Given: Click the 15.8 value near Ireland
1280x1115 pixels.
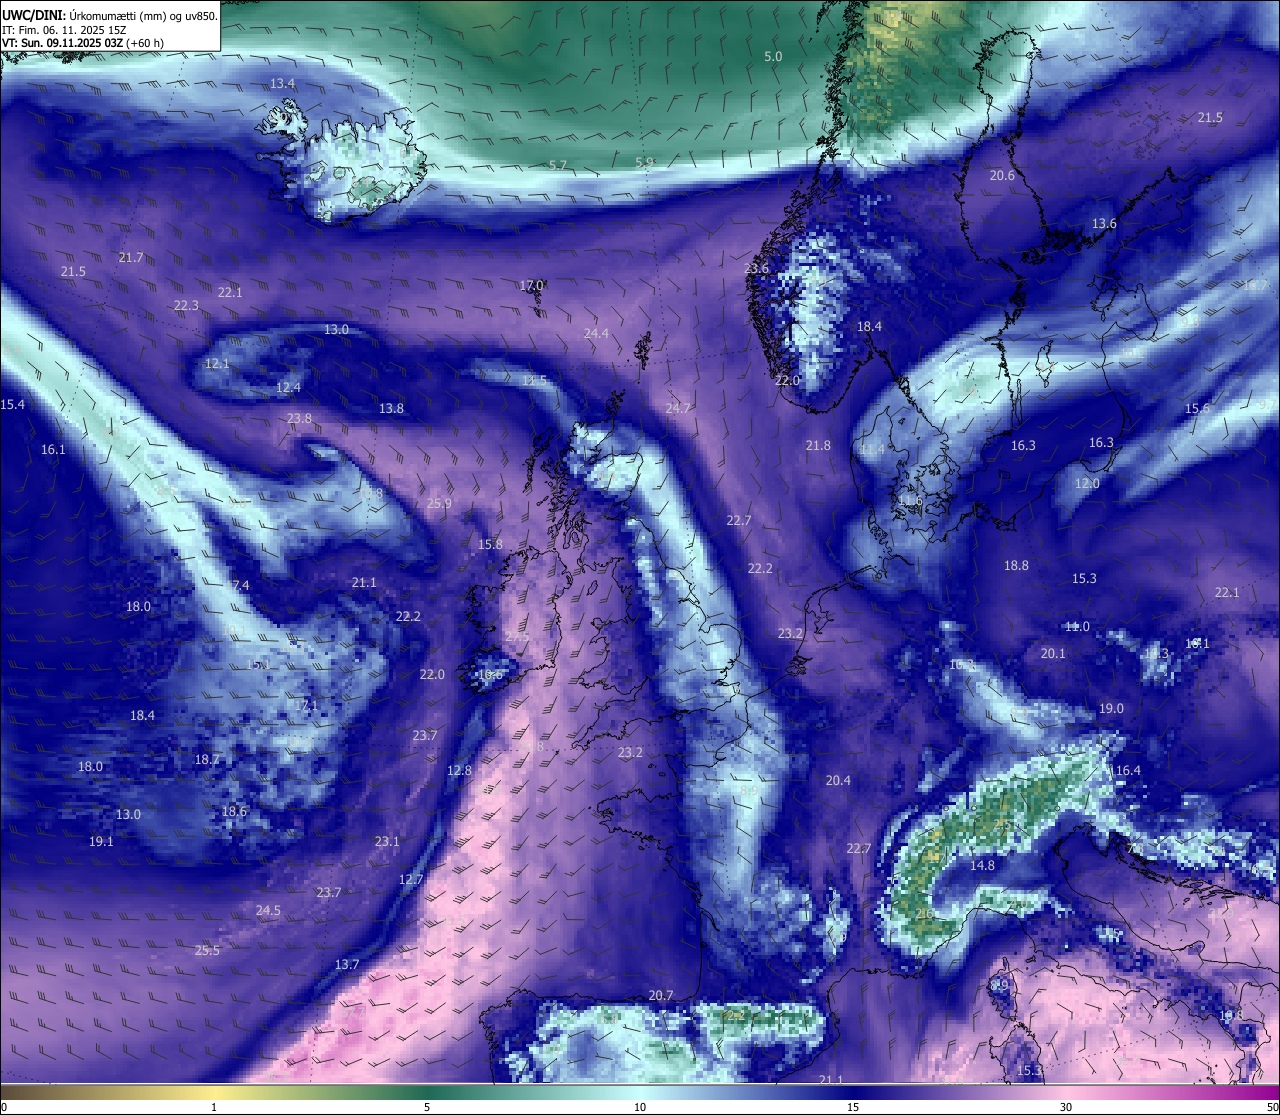Looking at the screenshot, I should click(x=490, y=544).
